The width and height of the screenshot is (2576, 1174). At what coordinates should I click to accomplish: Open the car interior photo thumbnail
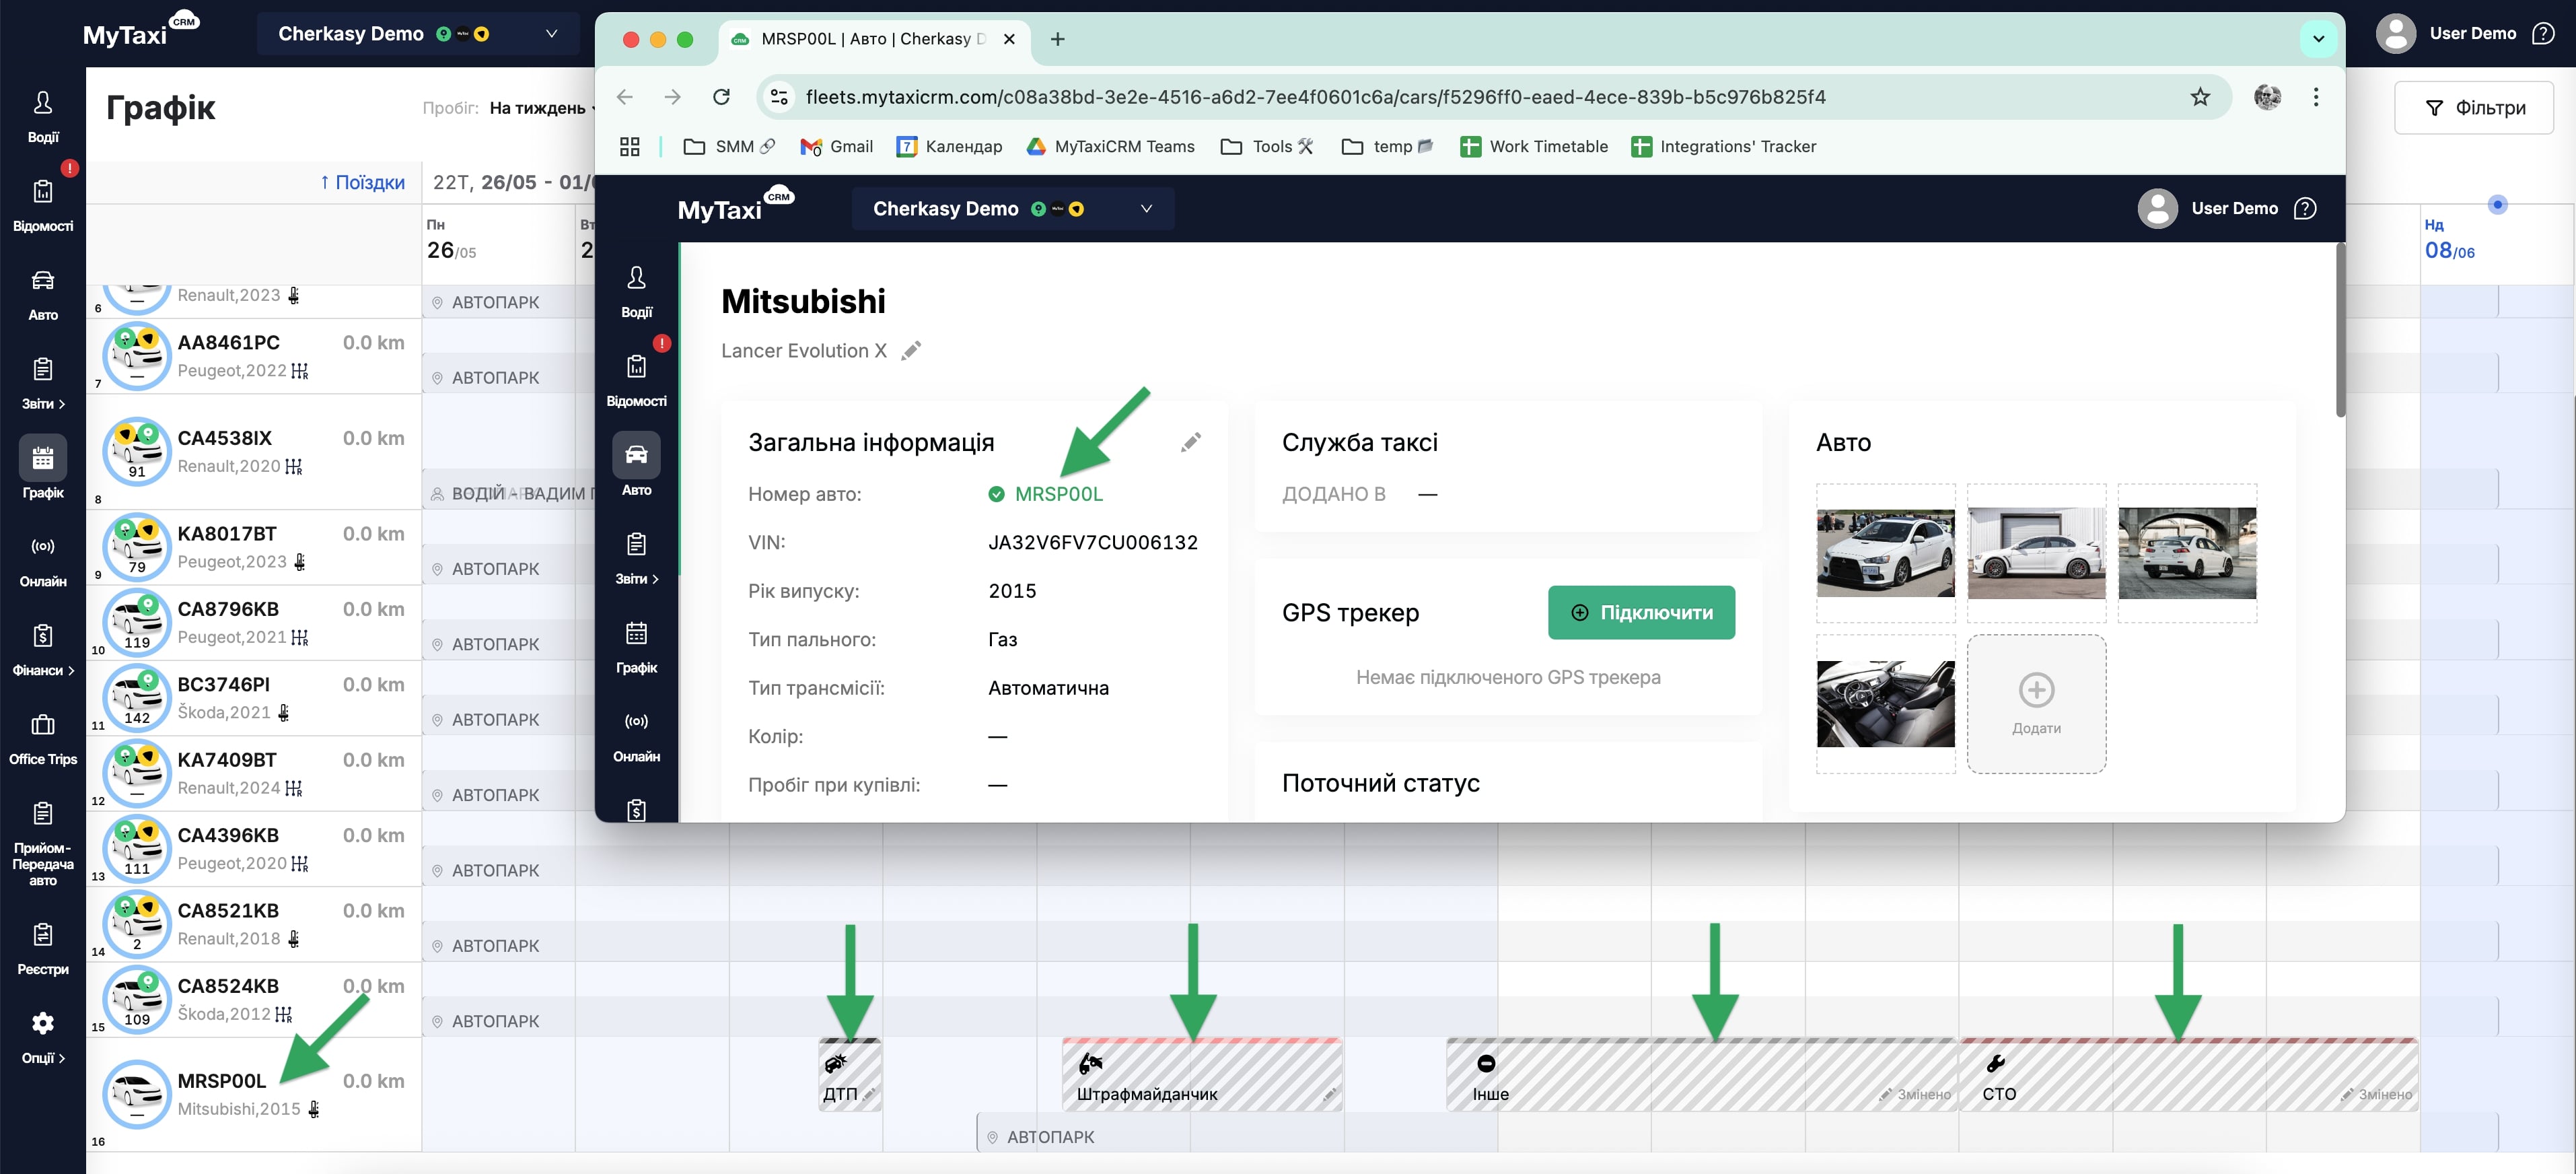pos(1885,704)
